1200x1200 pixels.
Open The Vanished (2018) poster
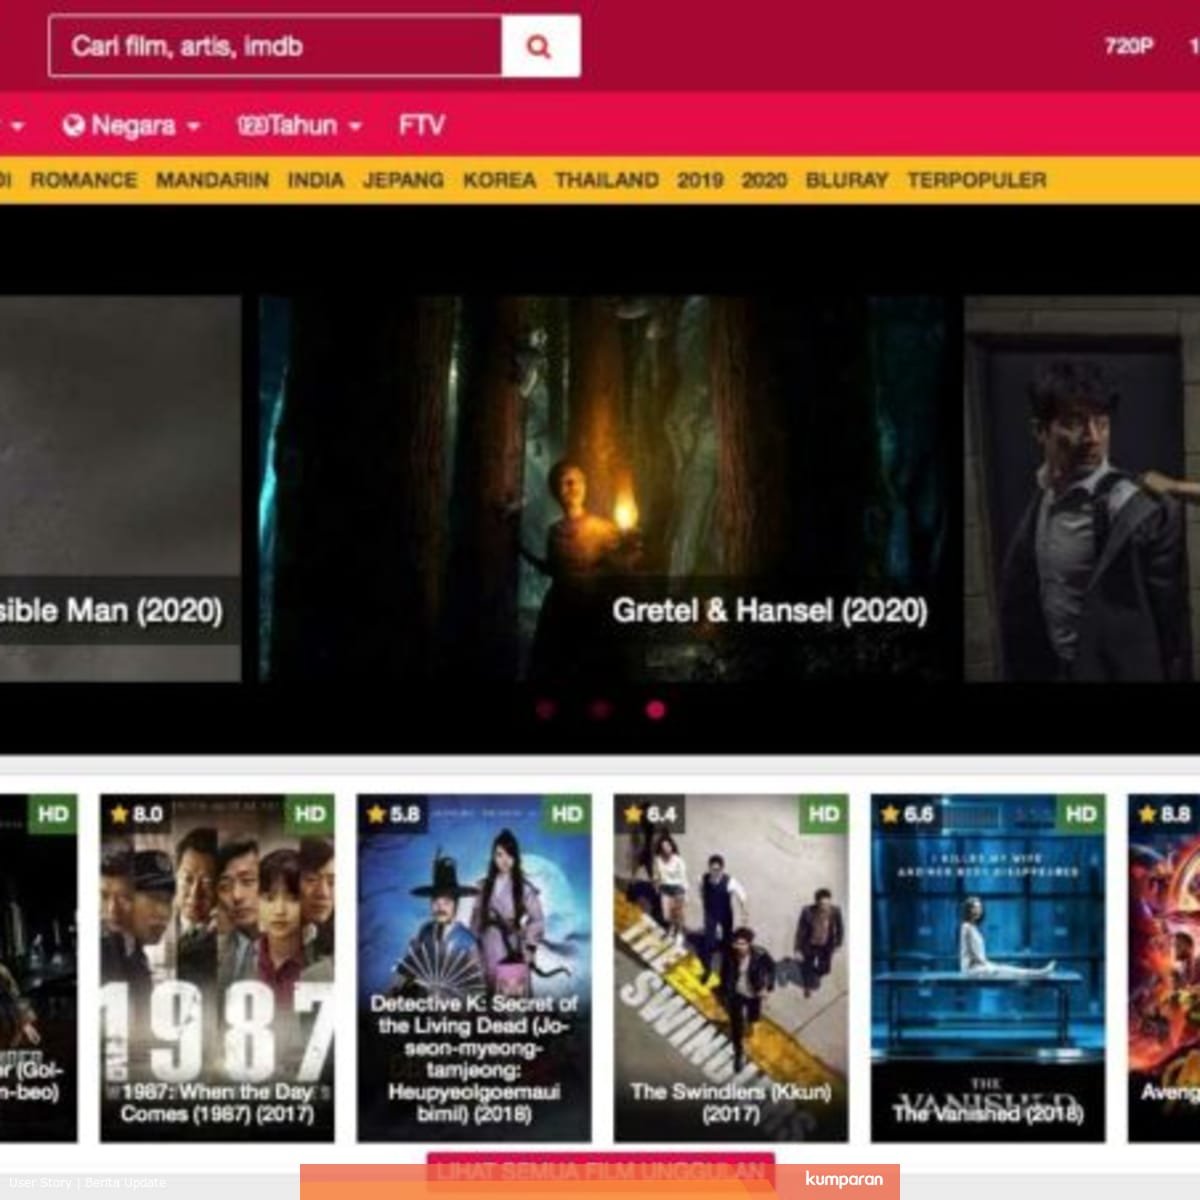coord(988,968)
